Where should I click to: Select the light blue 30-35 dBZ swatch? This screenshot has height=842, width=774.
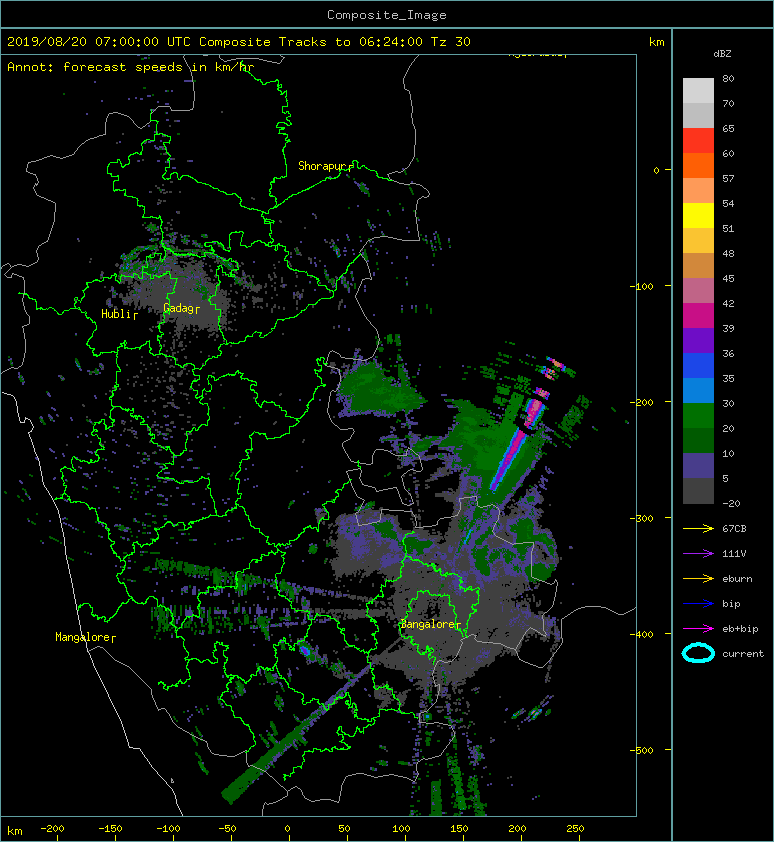pyautogui.click(x=698, y=391)
